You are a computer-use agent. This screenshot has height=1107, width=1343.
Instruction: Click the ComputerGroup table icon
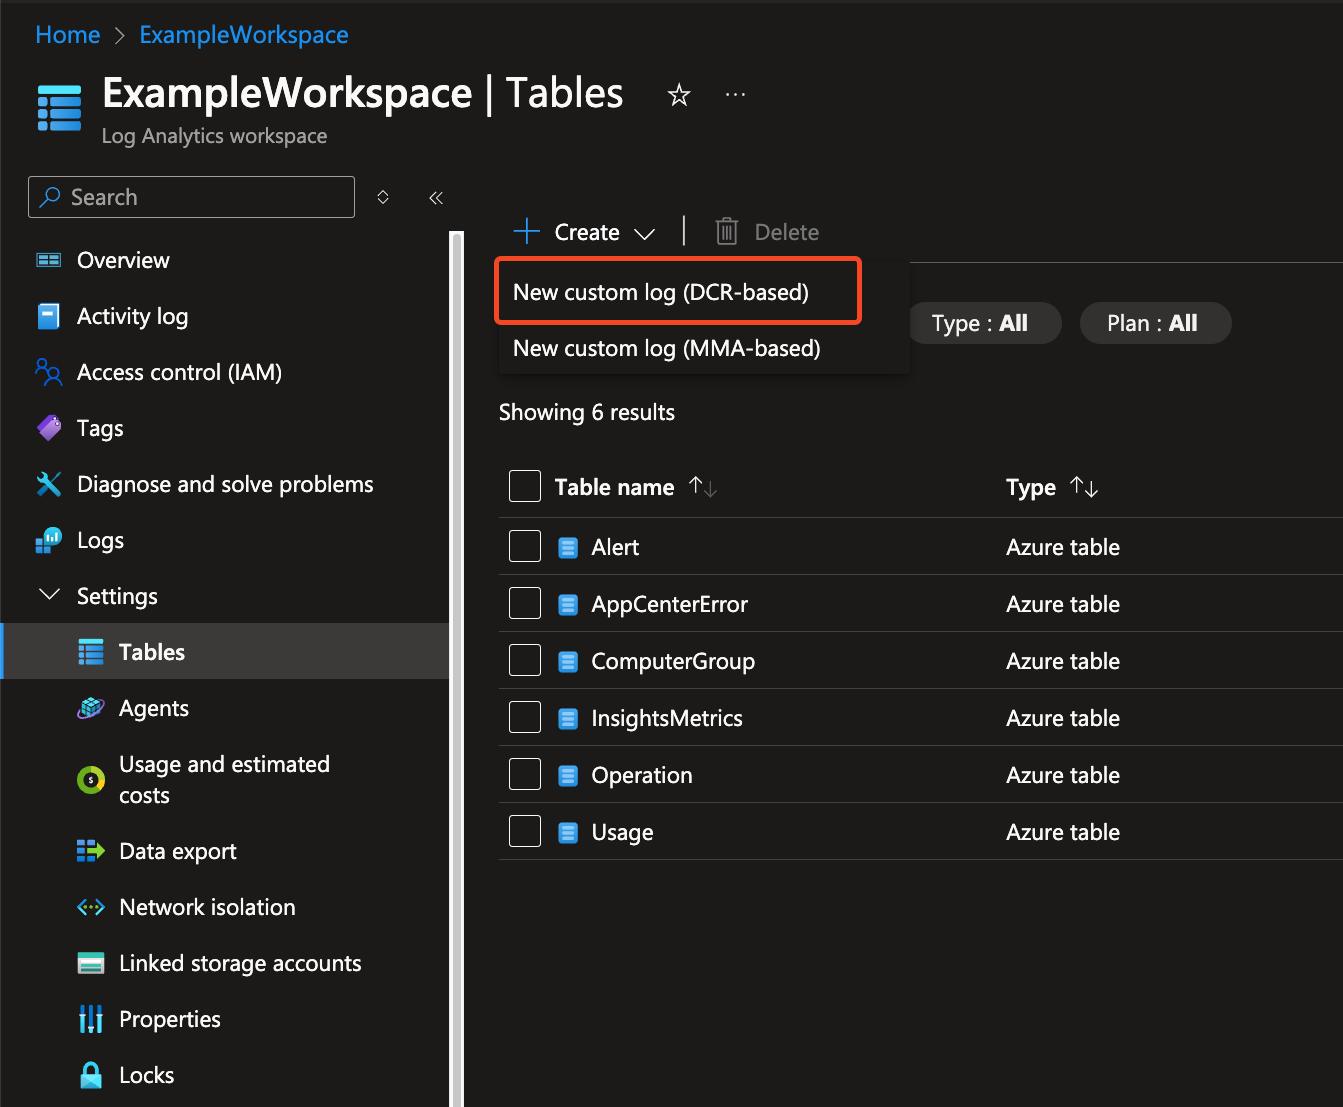tap(568, 661)
